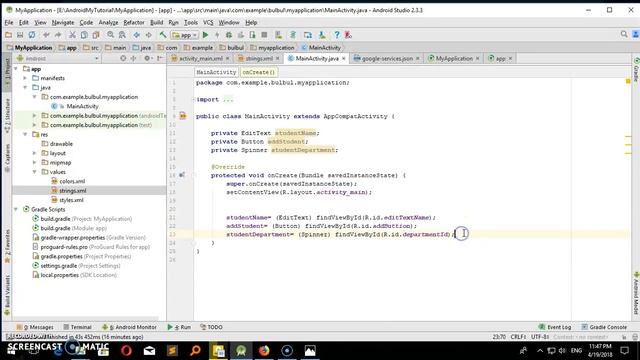Click the Copy toolbar icon
This screenshot has height=360, width=640.
tap(84, 35)
